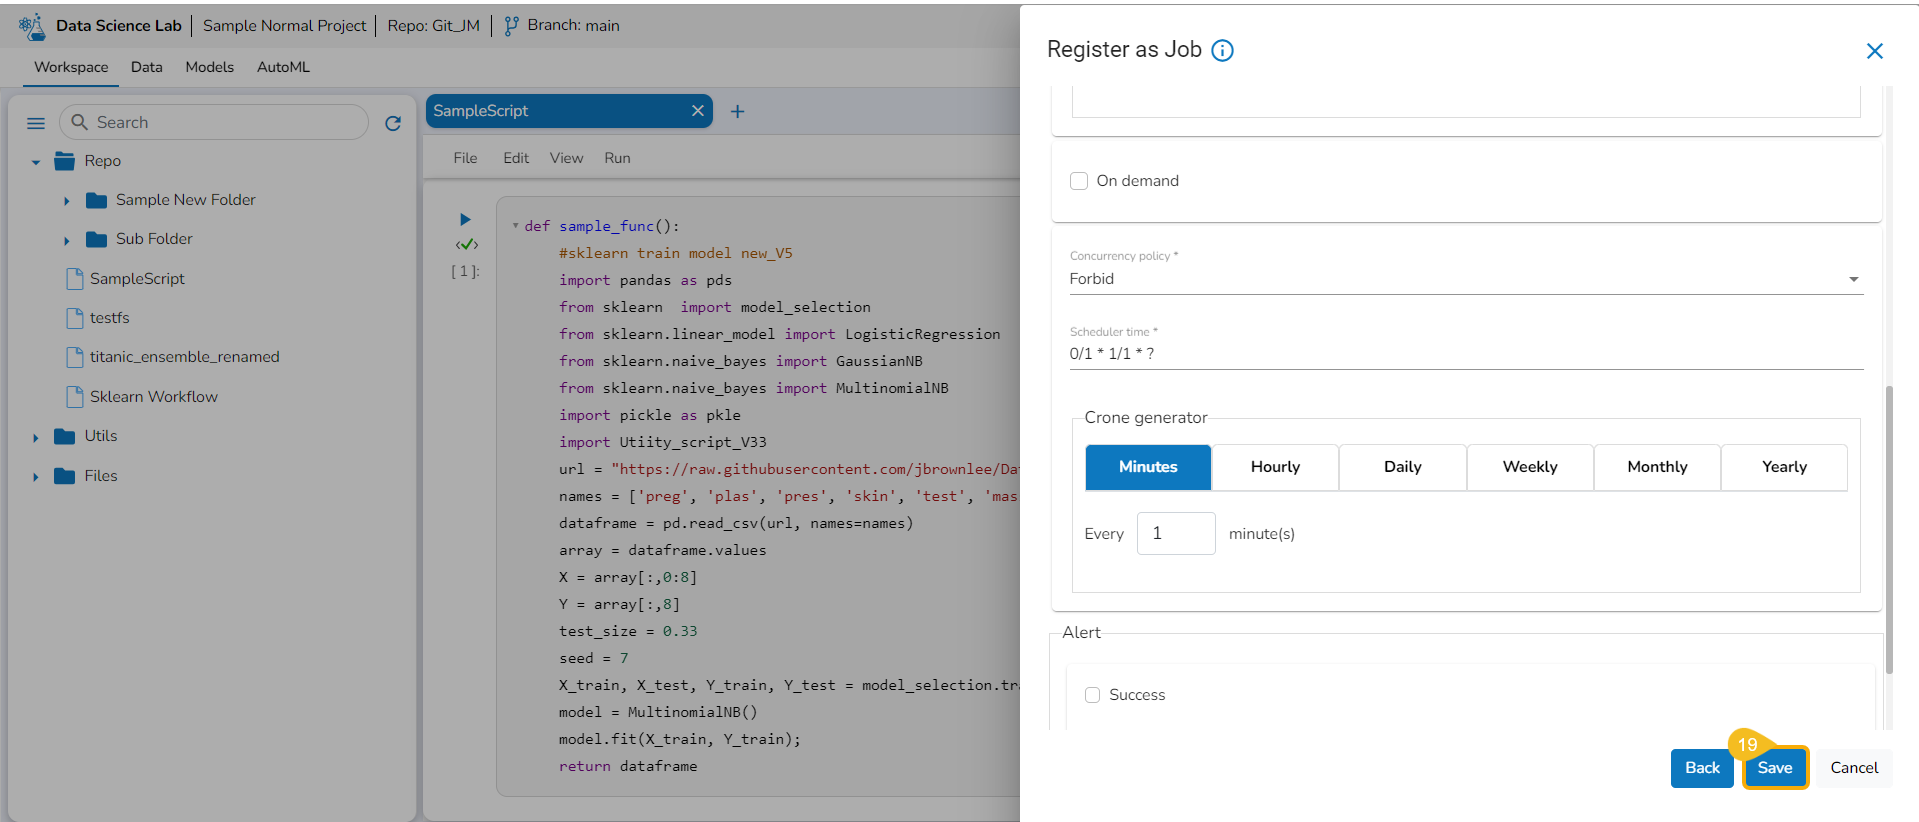Run the code cell with play icon

[x=465, y=219]
